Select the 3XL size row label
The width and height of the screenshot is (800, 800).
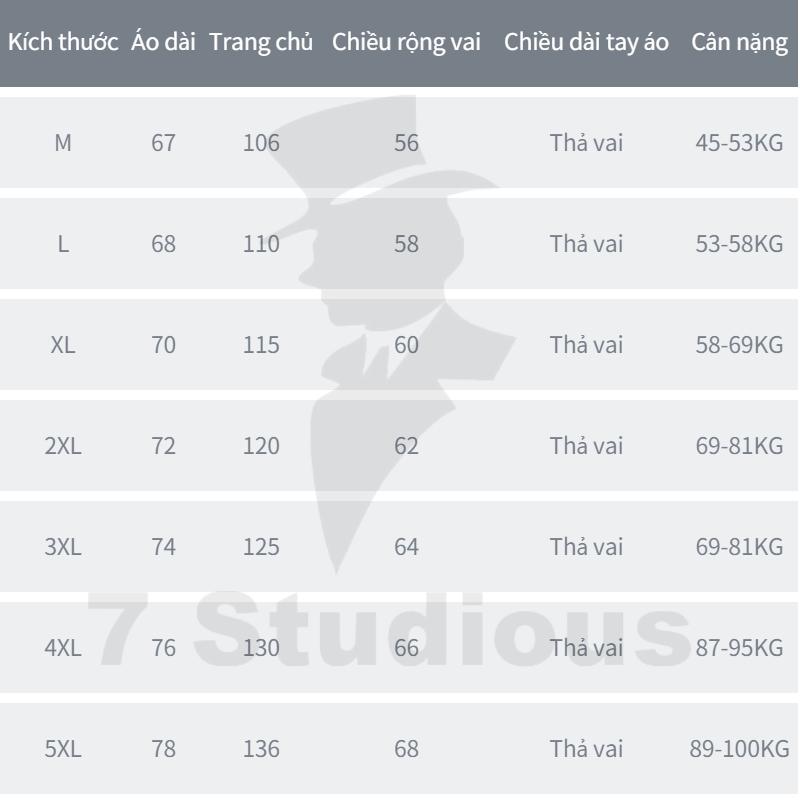(63, 547)
